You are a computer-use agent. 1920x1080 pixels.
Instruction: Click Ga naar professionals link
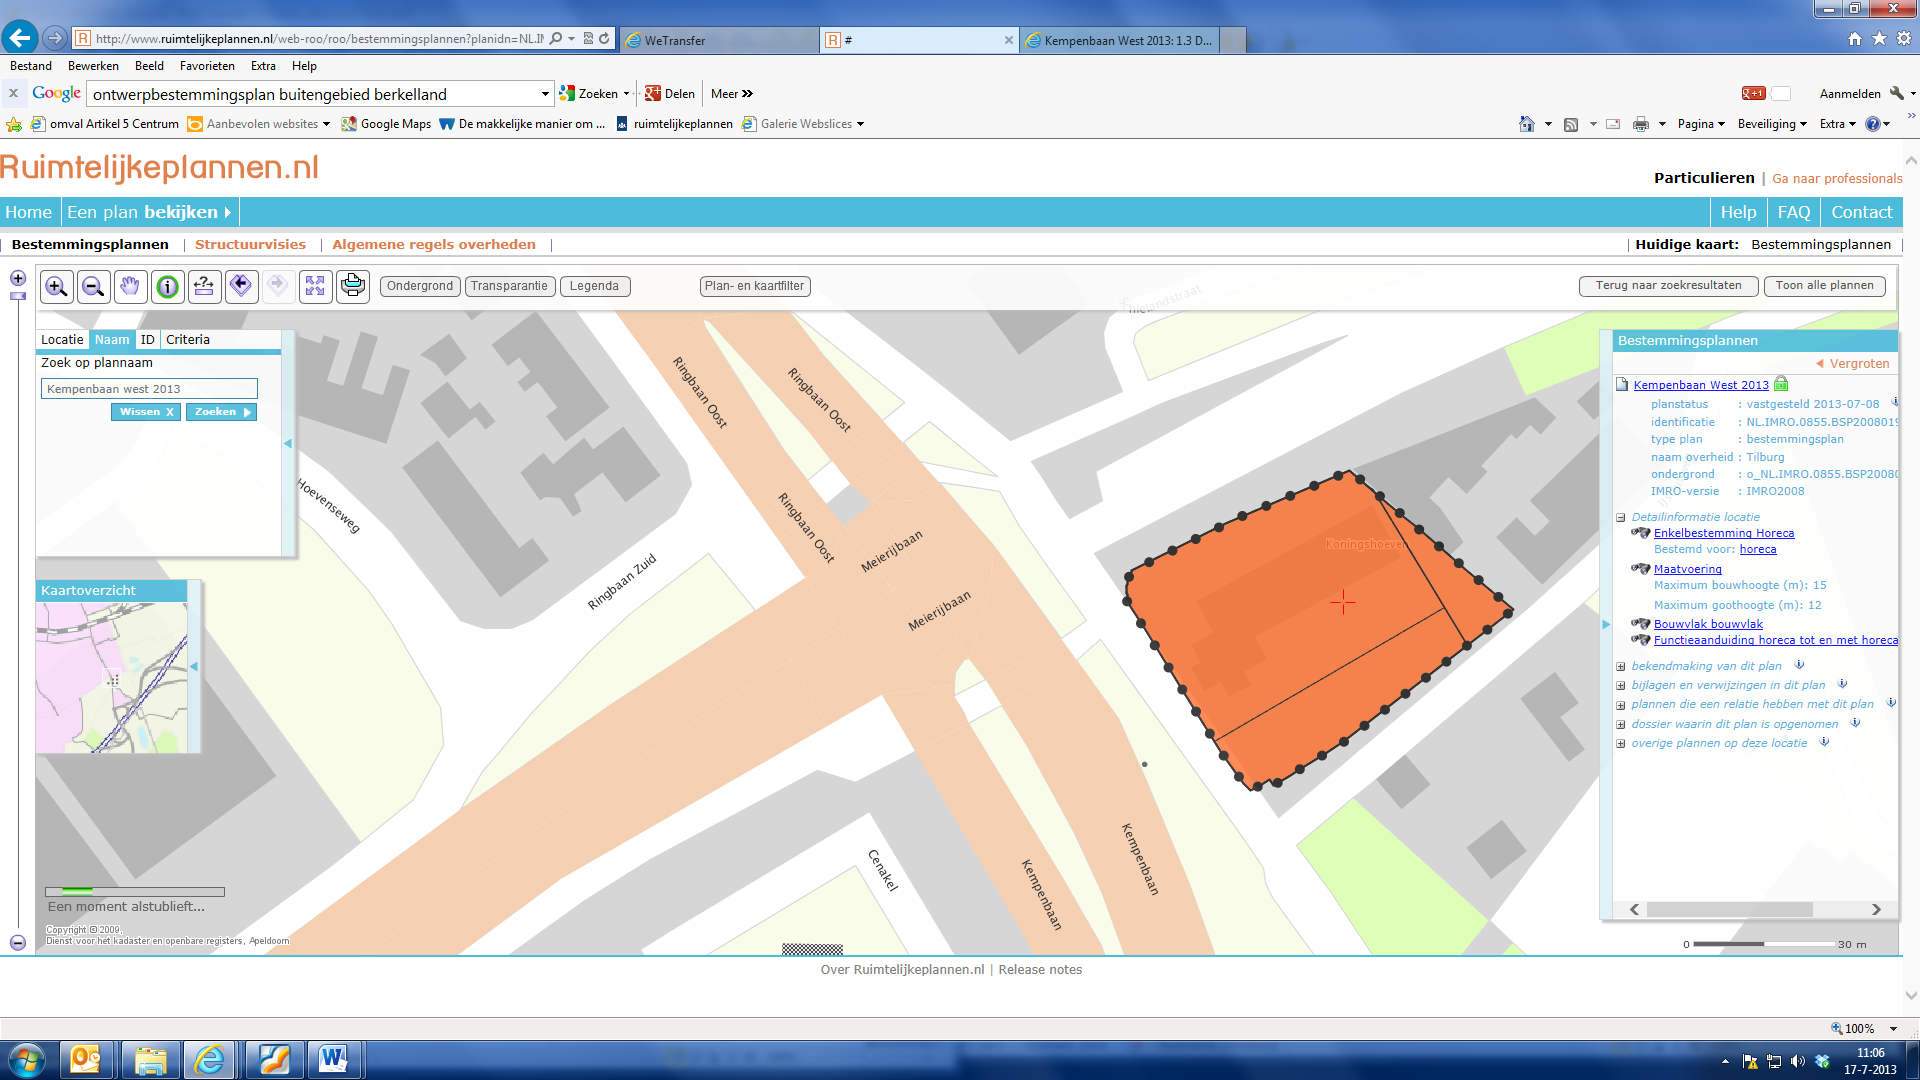pos(1837,178)
